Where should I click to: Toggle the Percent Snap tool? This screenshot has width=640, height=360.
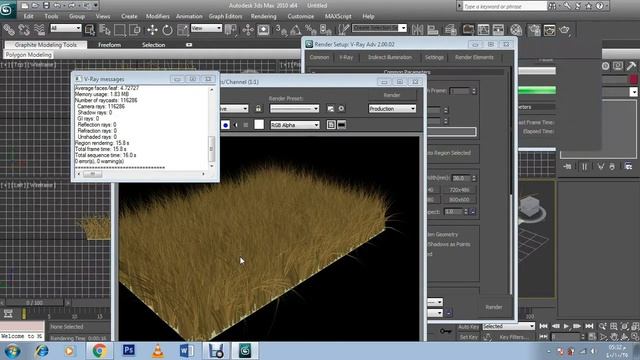coord(311,30)
